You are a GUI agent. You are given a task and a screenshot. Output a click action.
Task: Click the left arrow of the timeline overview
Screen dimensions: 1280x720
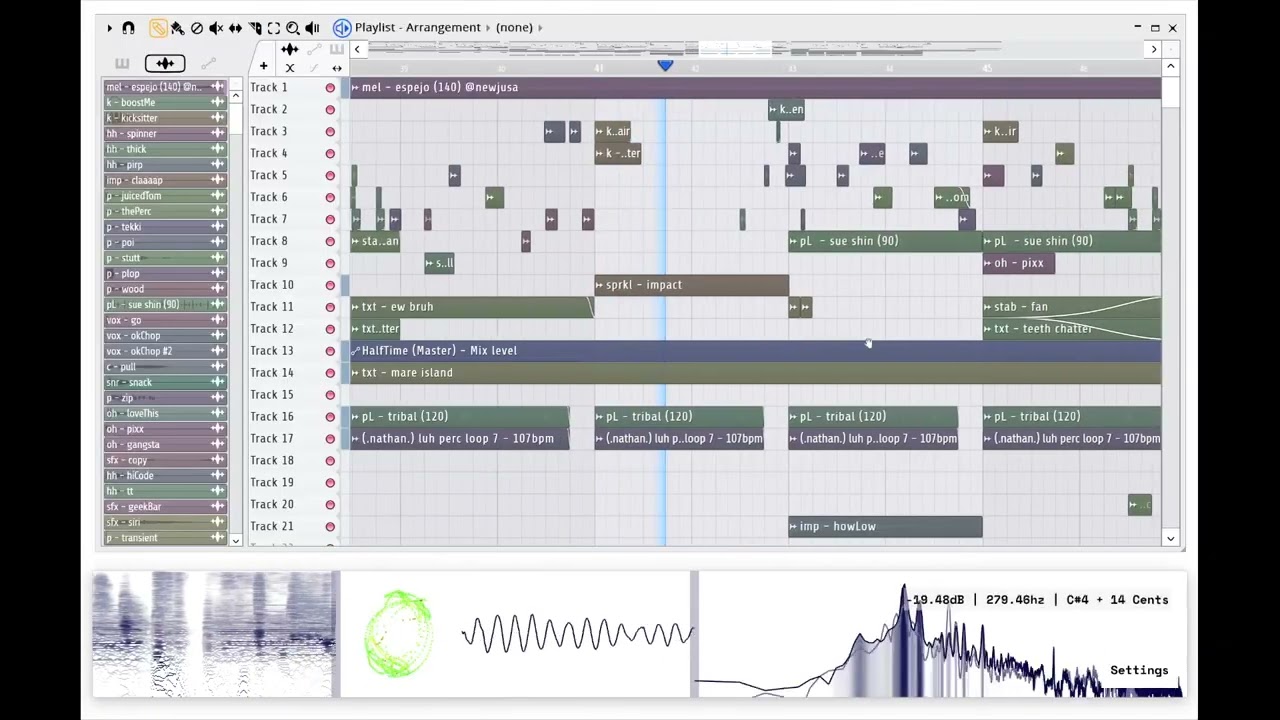[357, 49]
